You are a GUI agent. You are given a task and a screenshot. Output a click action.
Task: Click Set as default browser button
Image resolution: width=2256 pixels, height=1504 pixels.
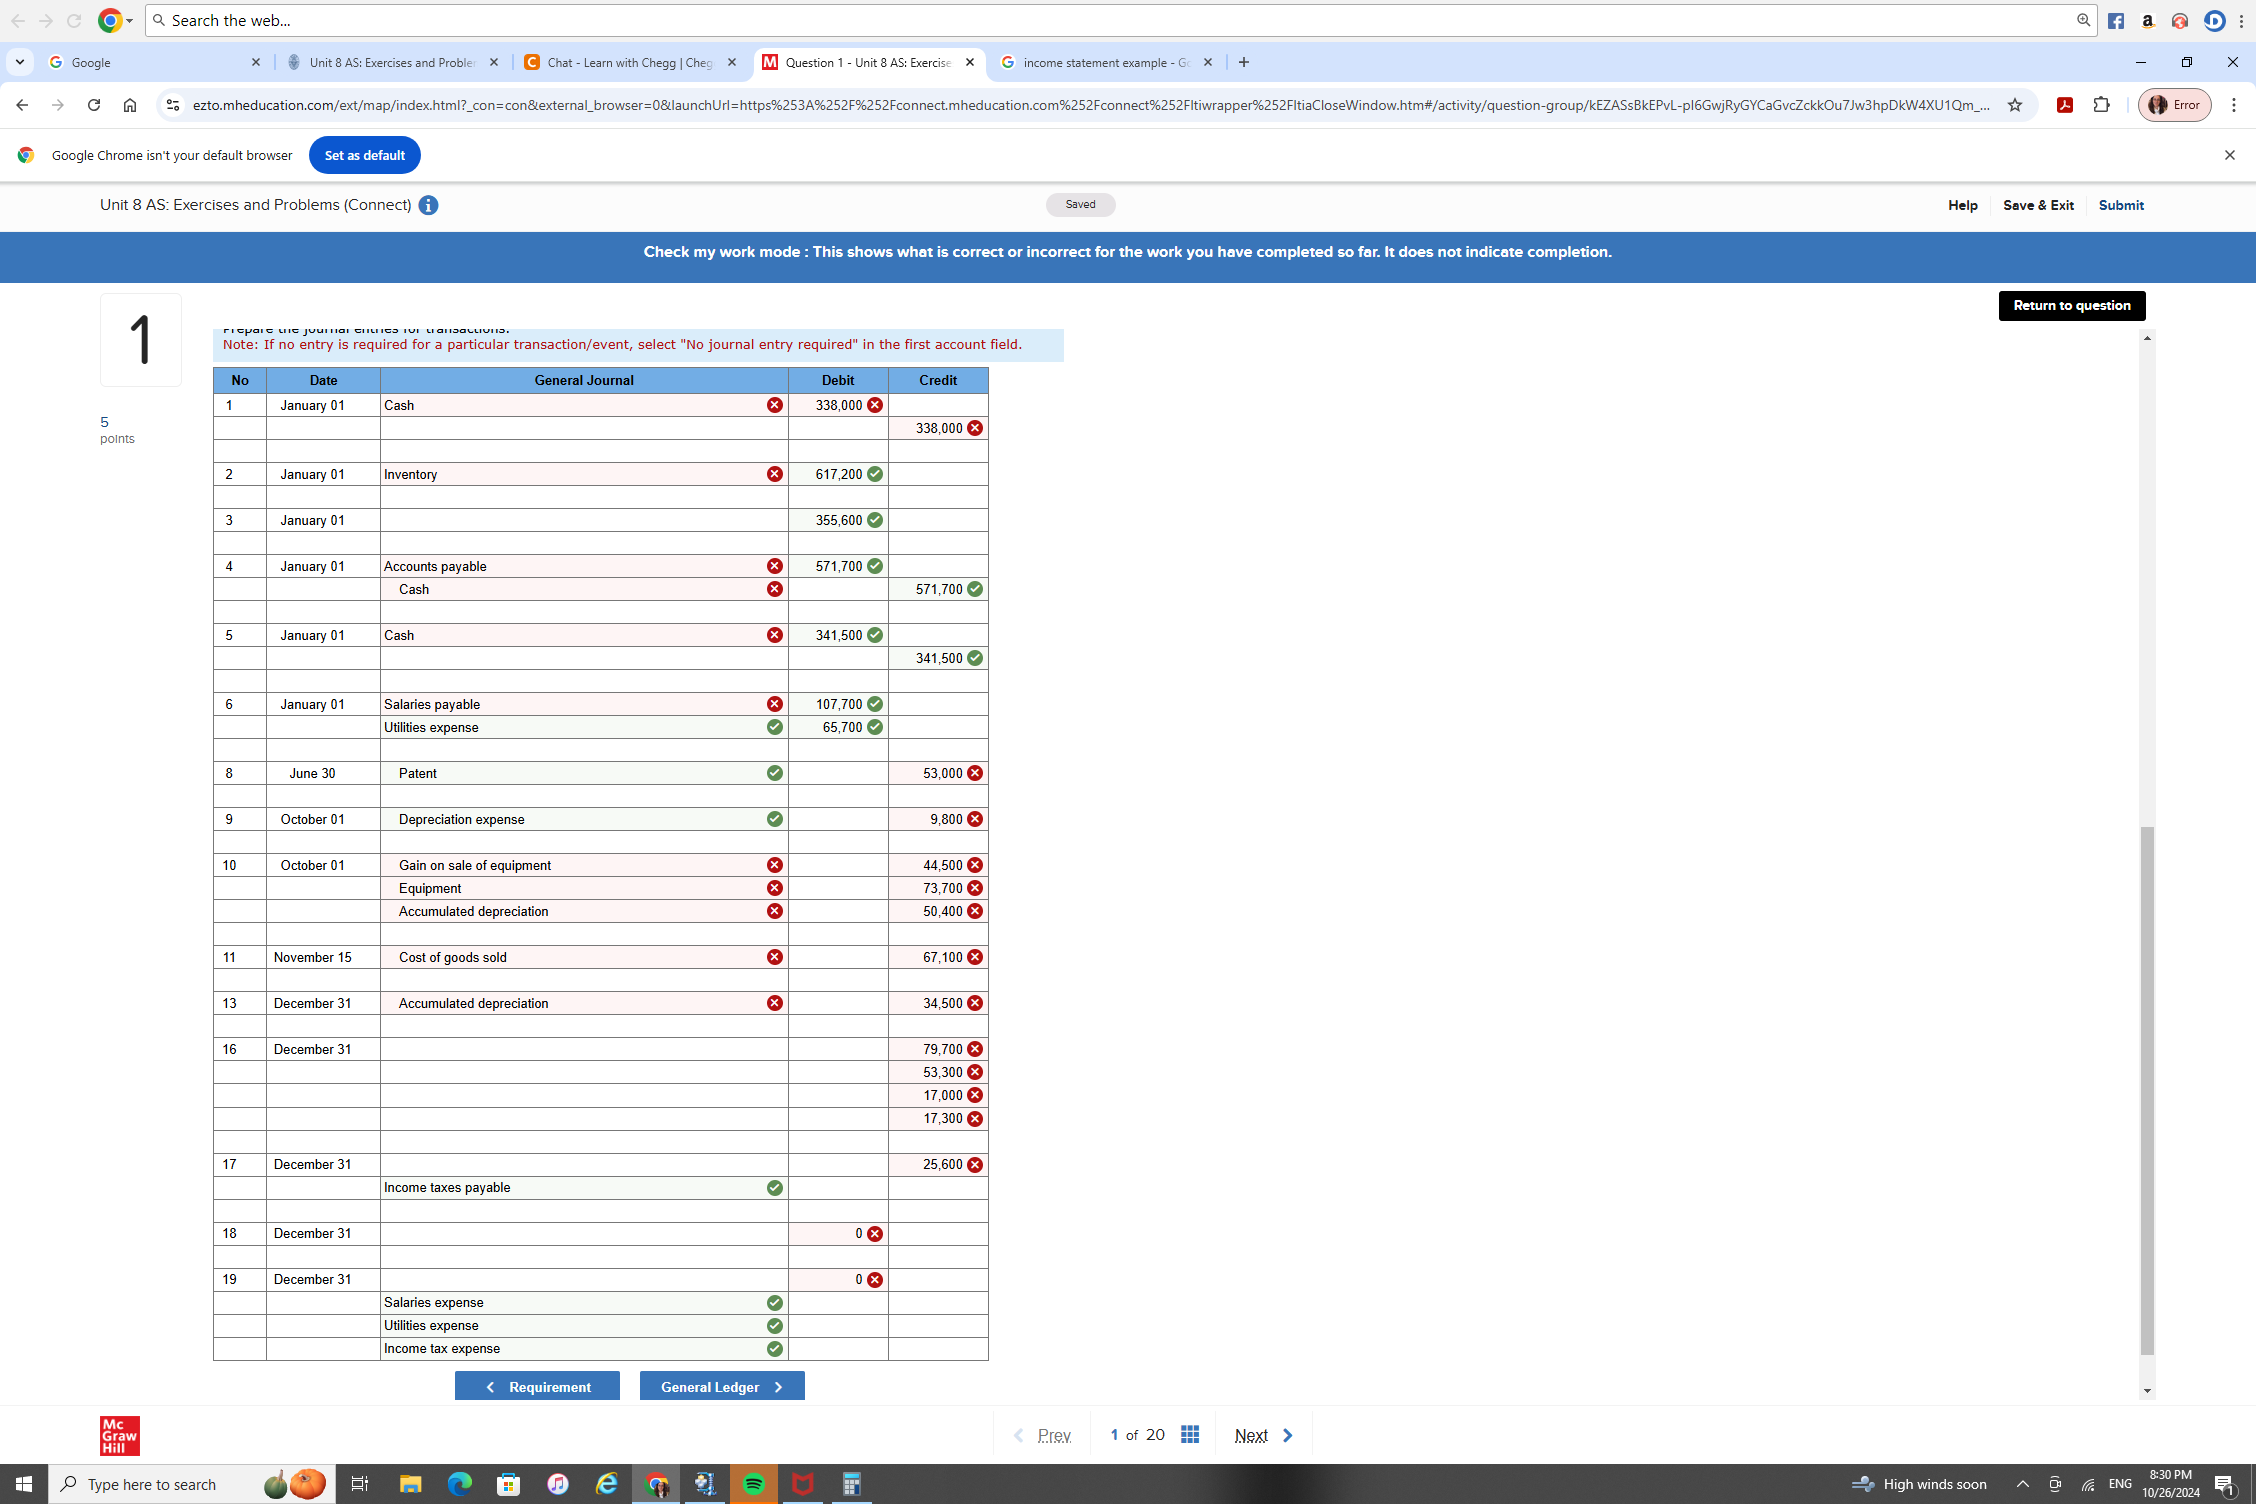point(364,155)
